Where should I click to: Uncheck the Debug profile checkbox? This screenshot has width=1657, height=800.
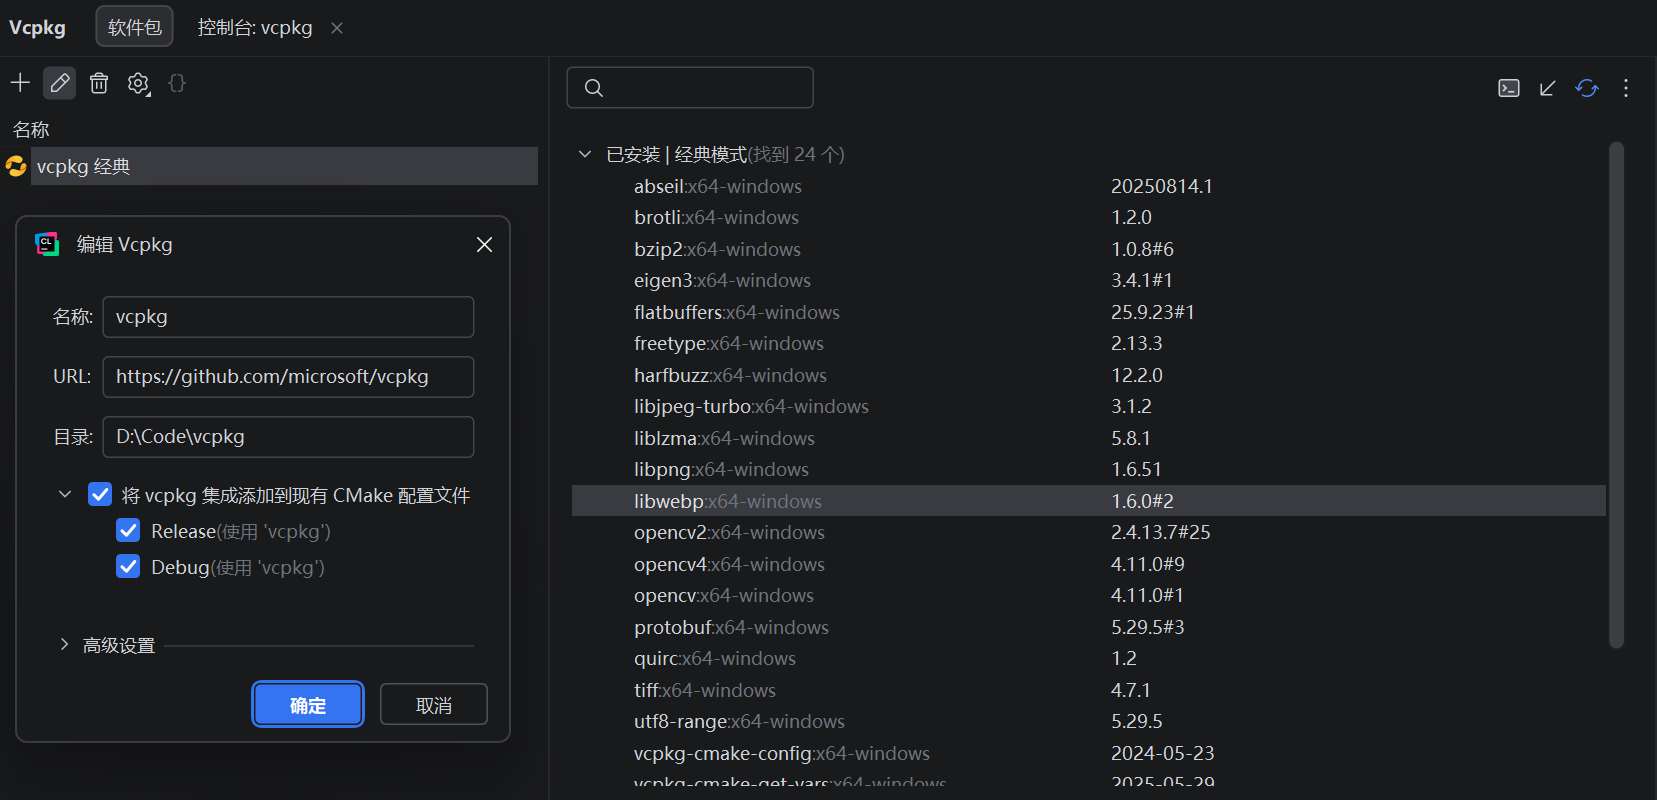128,566
